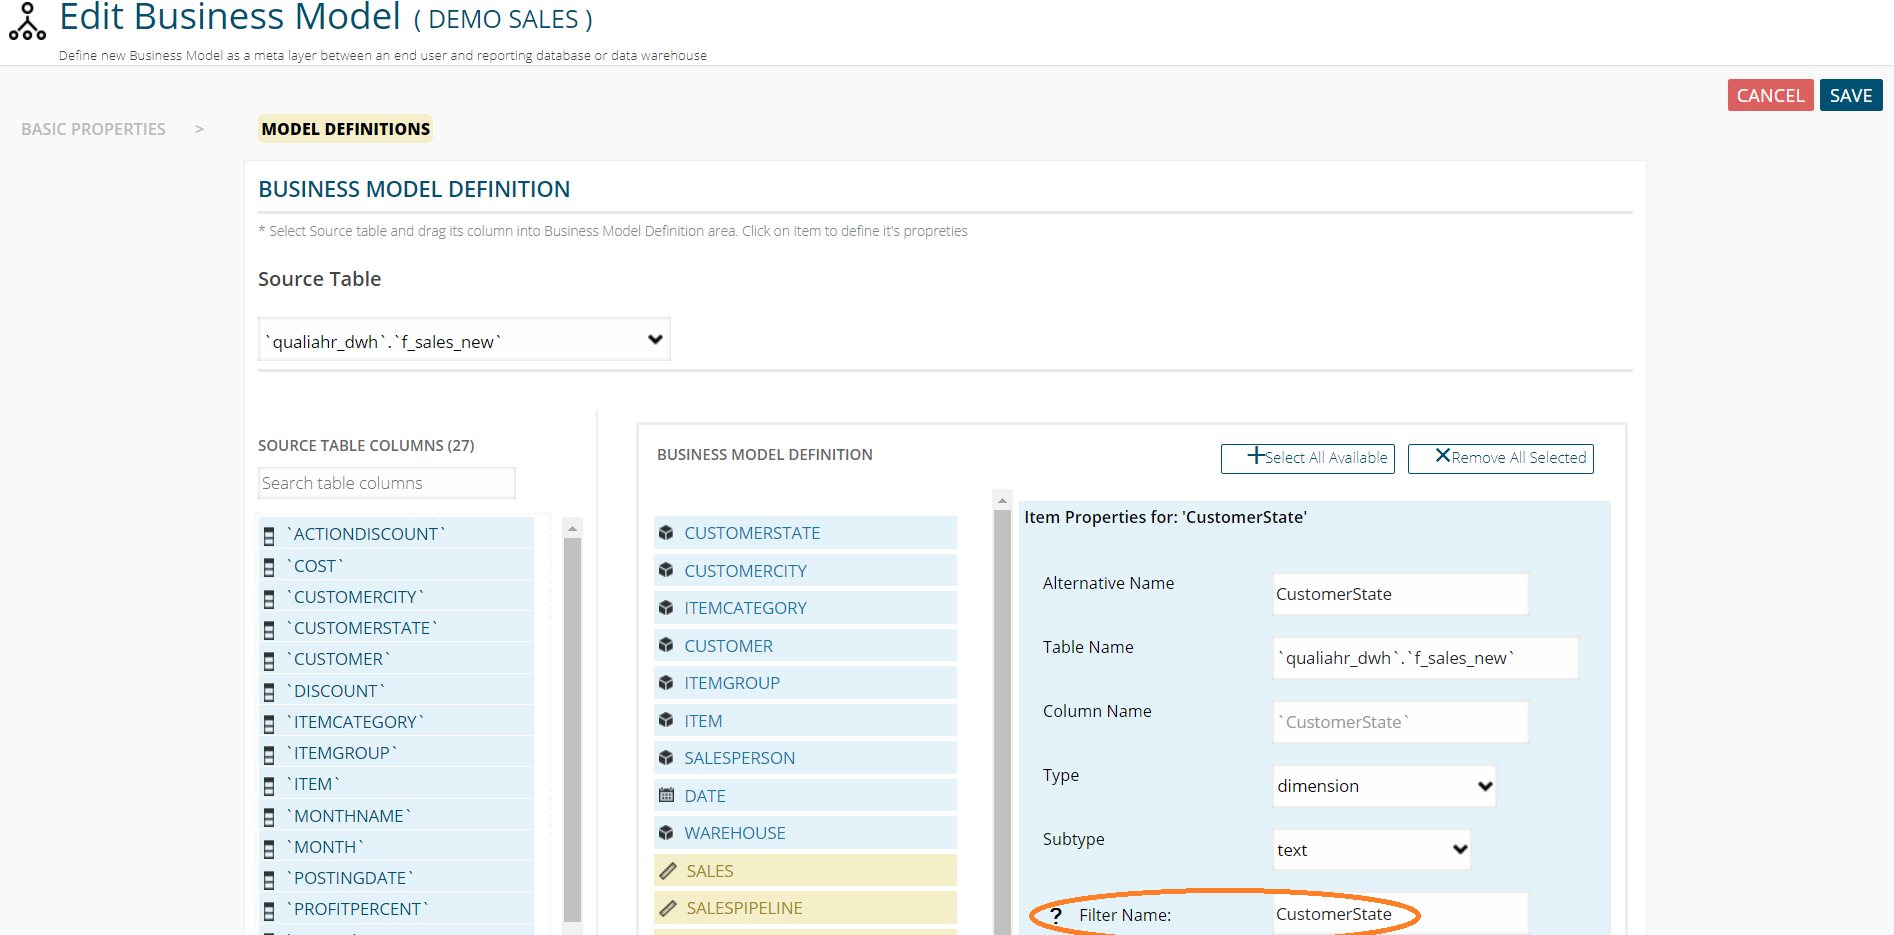The image size is (1894, 935).
Task: Click the Alternative Name input field
Action: [x=1401, y=594]
